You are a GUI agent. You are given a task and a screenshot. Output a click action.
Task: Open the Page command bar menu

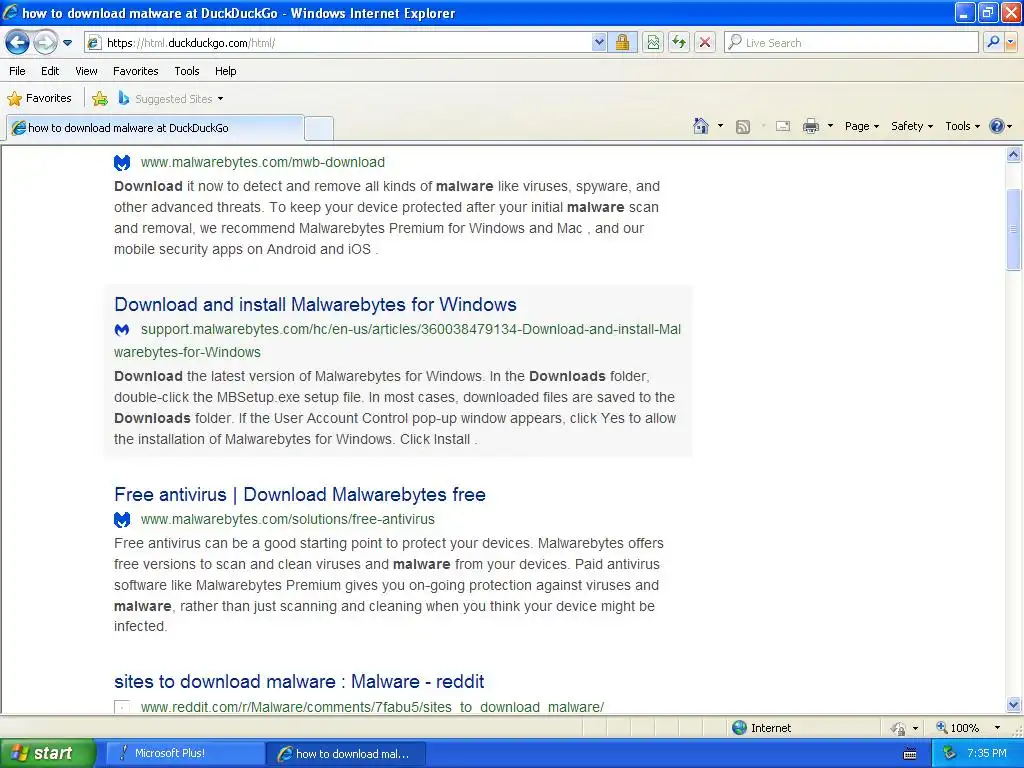coord(861,126)
